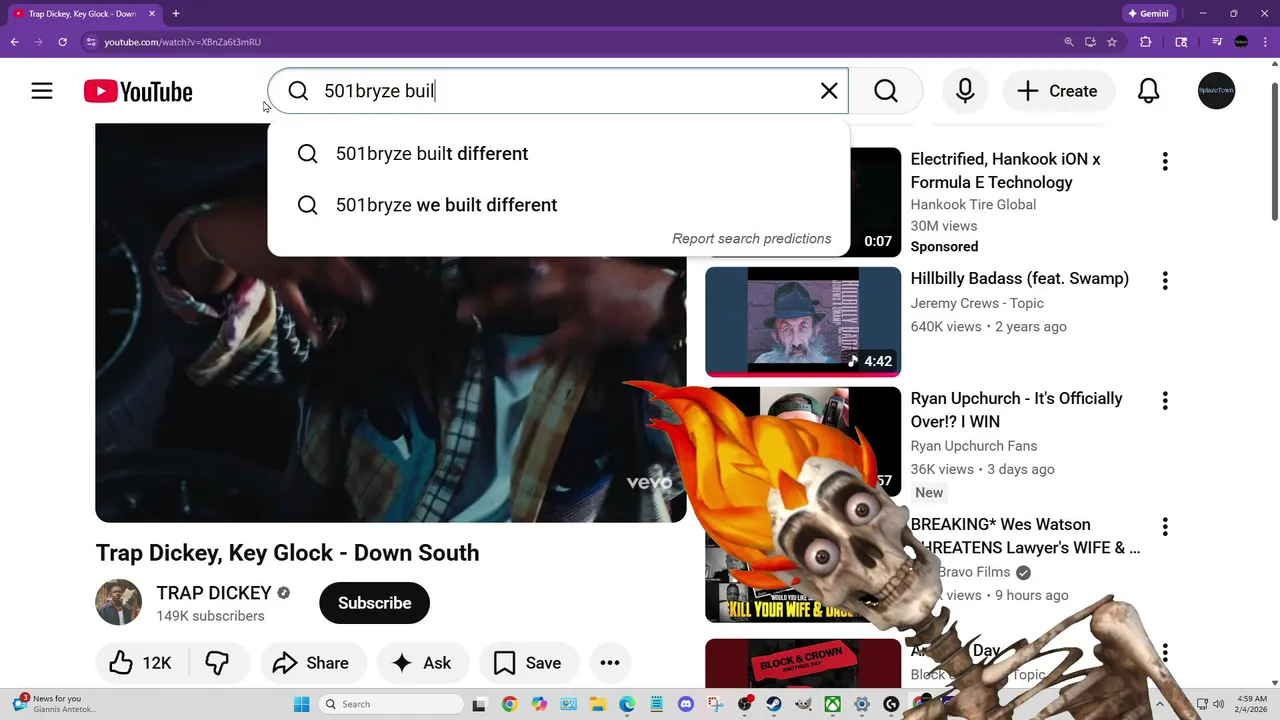Open Windows Start menu
Screen dimensions: 1280x720
pyautogui.click(x=301, y=704)
